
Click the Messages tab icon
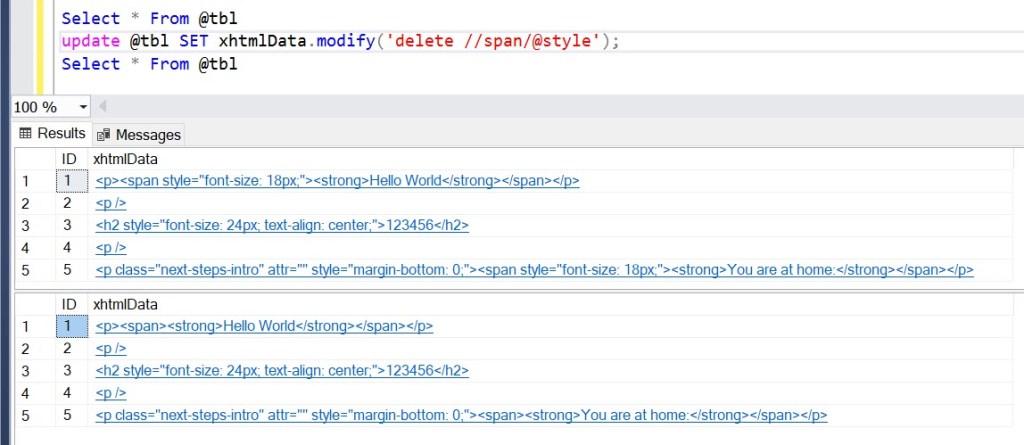[104, 135]
